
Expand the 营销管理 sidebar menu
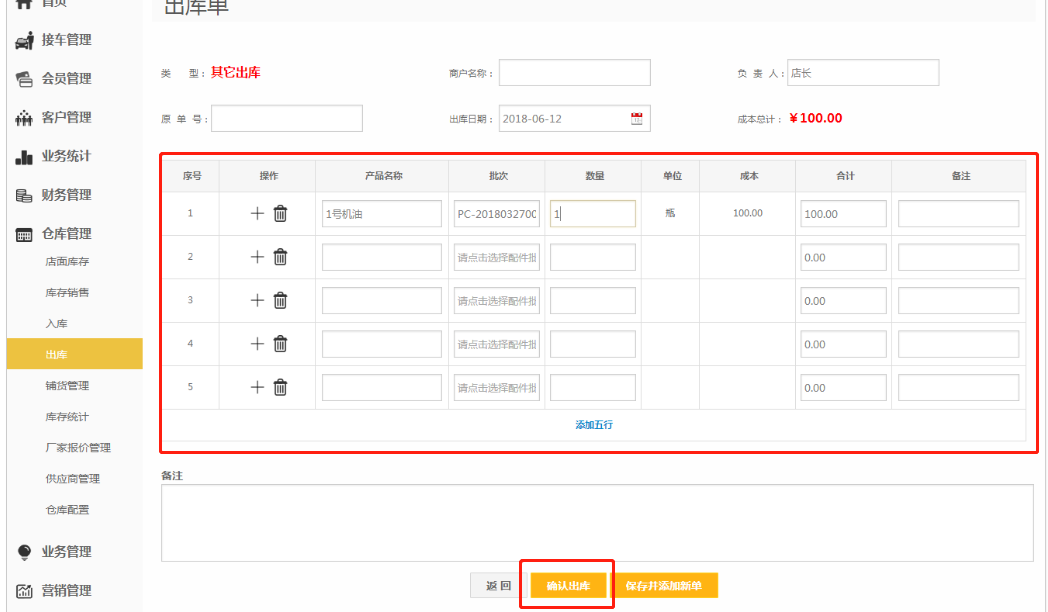coord(66,590)
